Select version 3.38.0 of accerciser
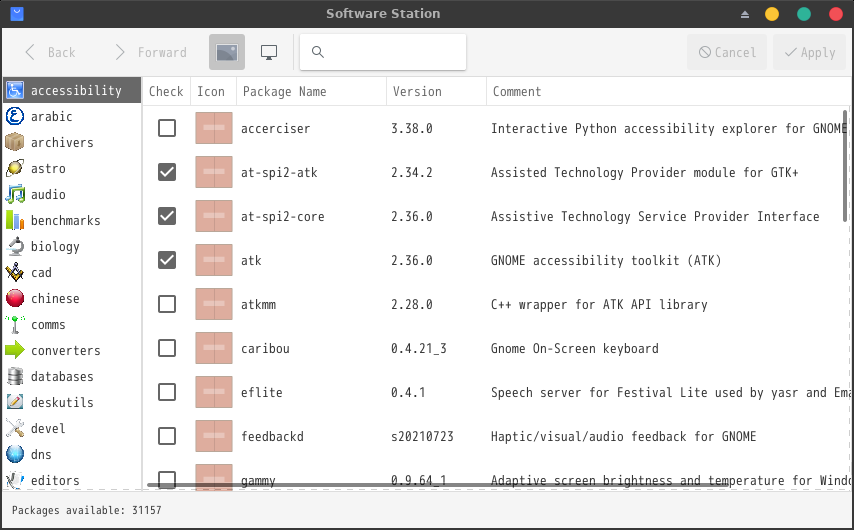The image size is (854, 530). coord(412,128)
